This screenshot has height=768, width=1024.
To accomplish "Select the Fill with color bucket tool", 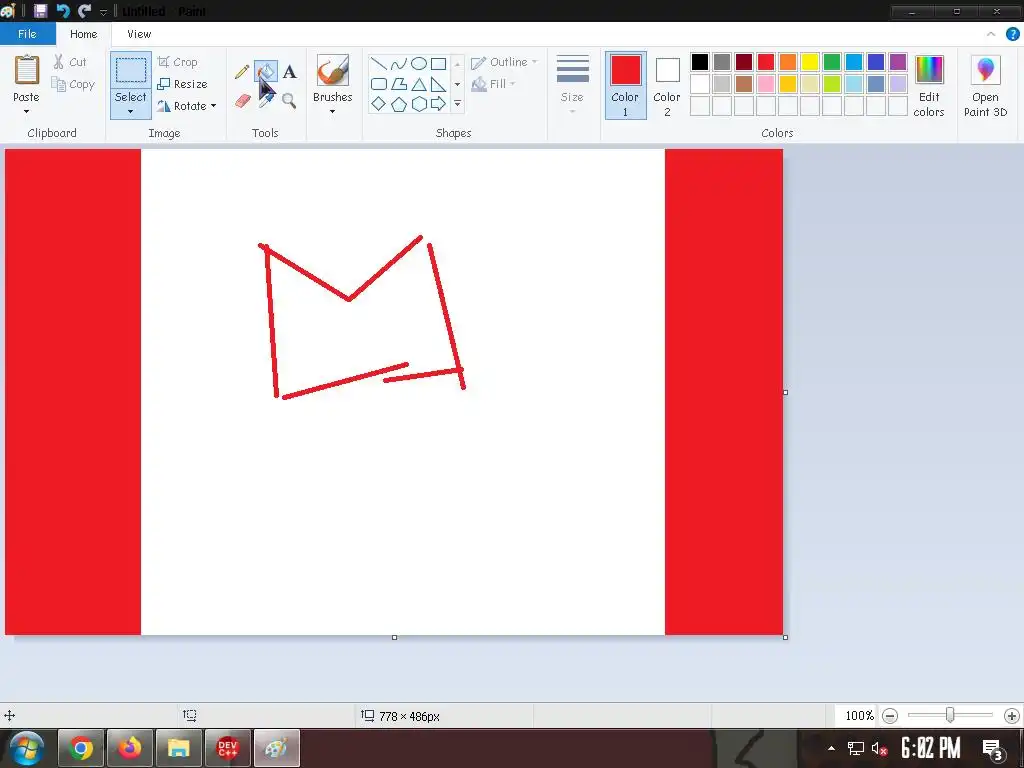I will 266,71.
